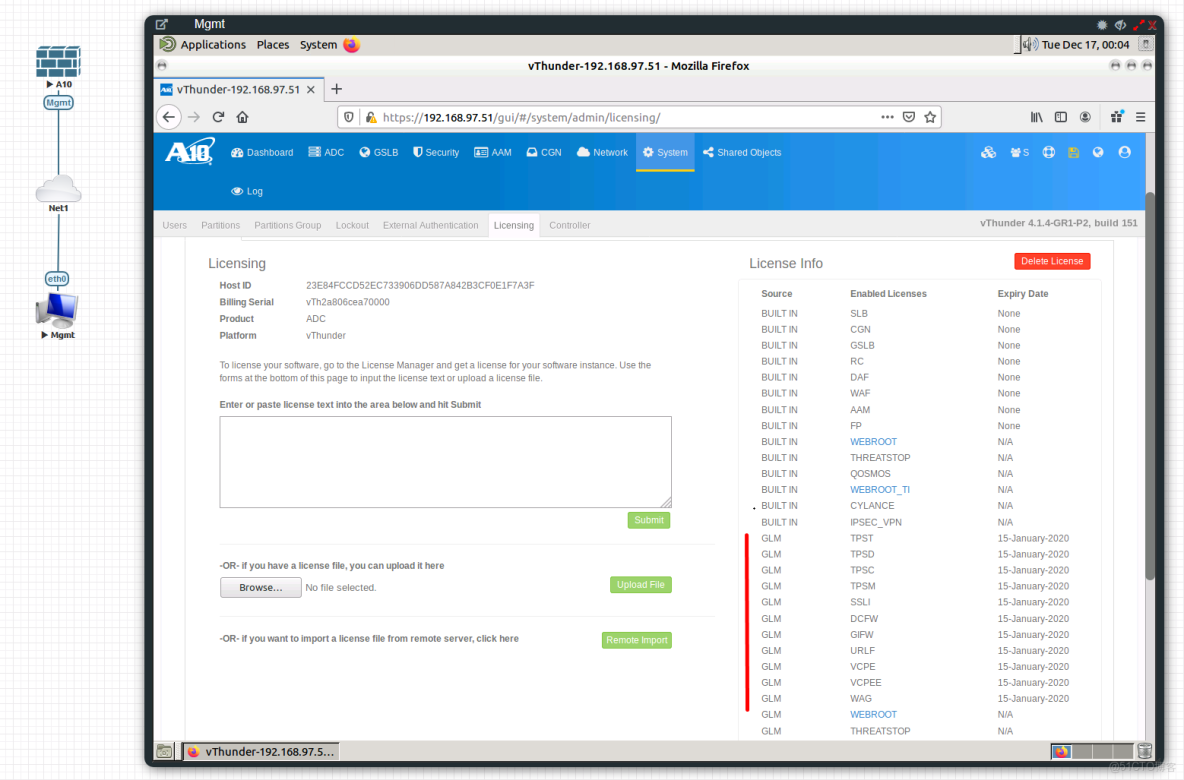Screen dimensions: 1184x780
Task: Open the System menu in desktop top panel
Action: [x=318, y=45]
